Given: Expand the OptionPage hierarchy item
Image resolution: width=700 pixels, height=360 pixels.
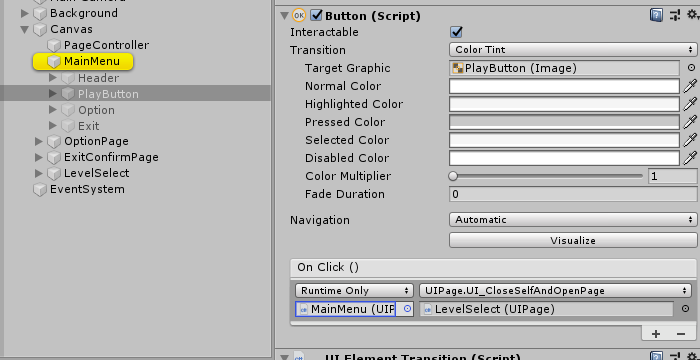Looking at the screenshot, I should point(39,142).
